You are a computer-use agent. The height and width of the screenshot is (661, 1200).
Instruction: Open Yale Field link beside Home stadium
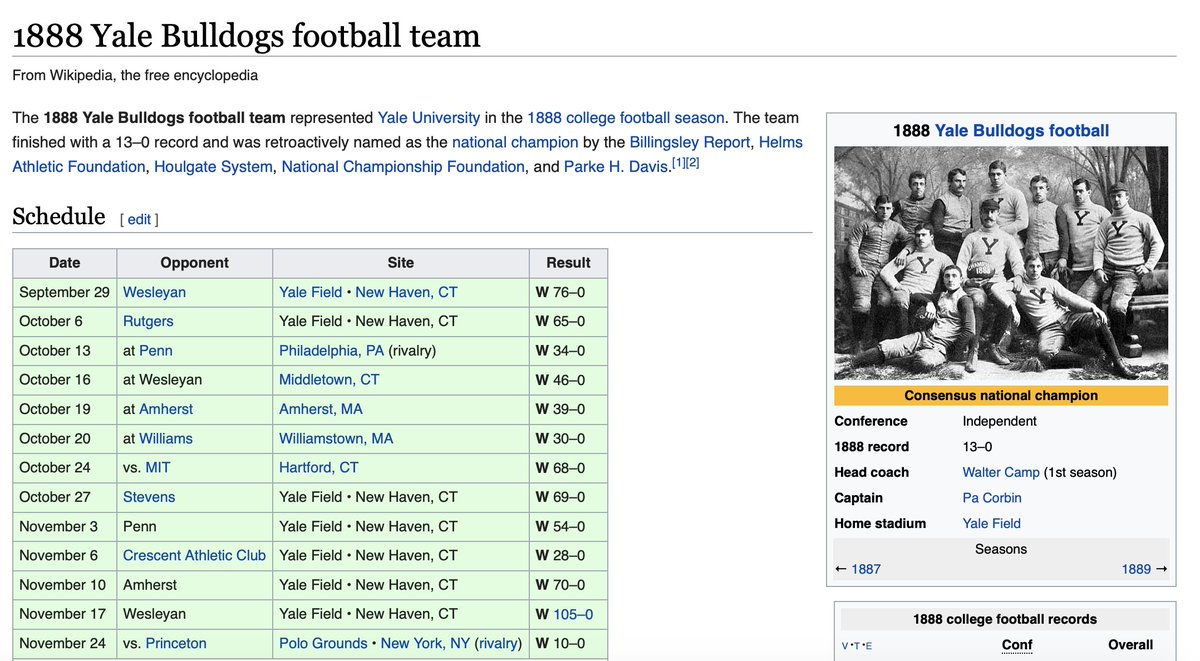[x=992, y=523]
